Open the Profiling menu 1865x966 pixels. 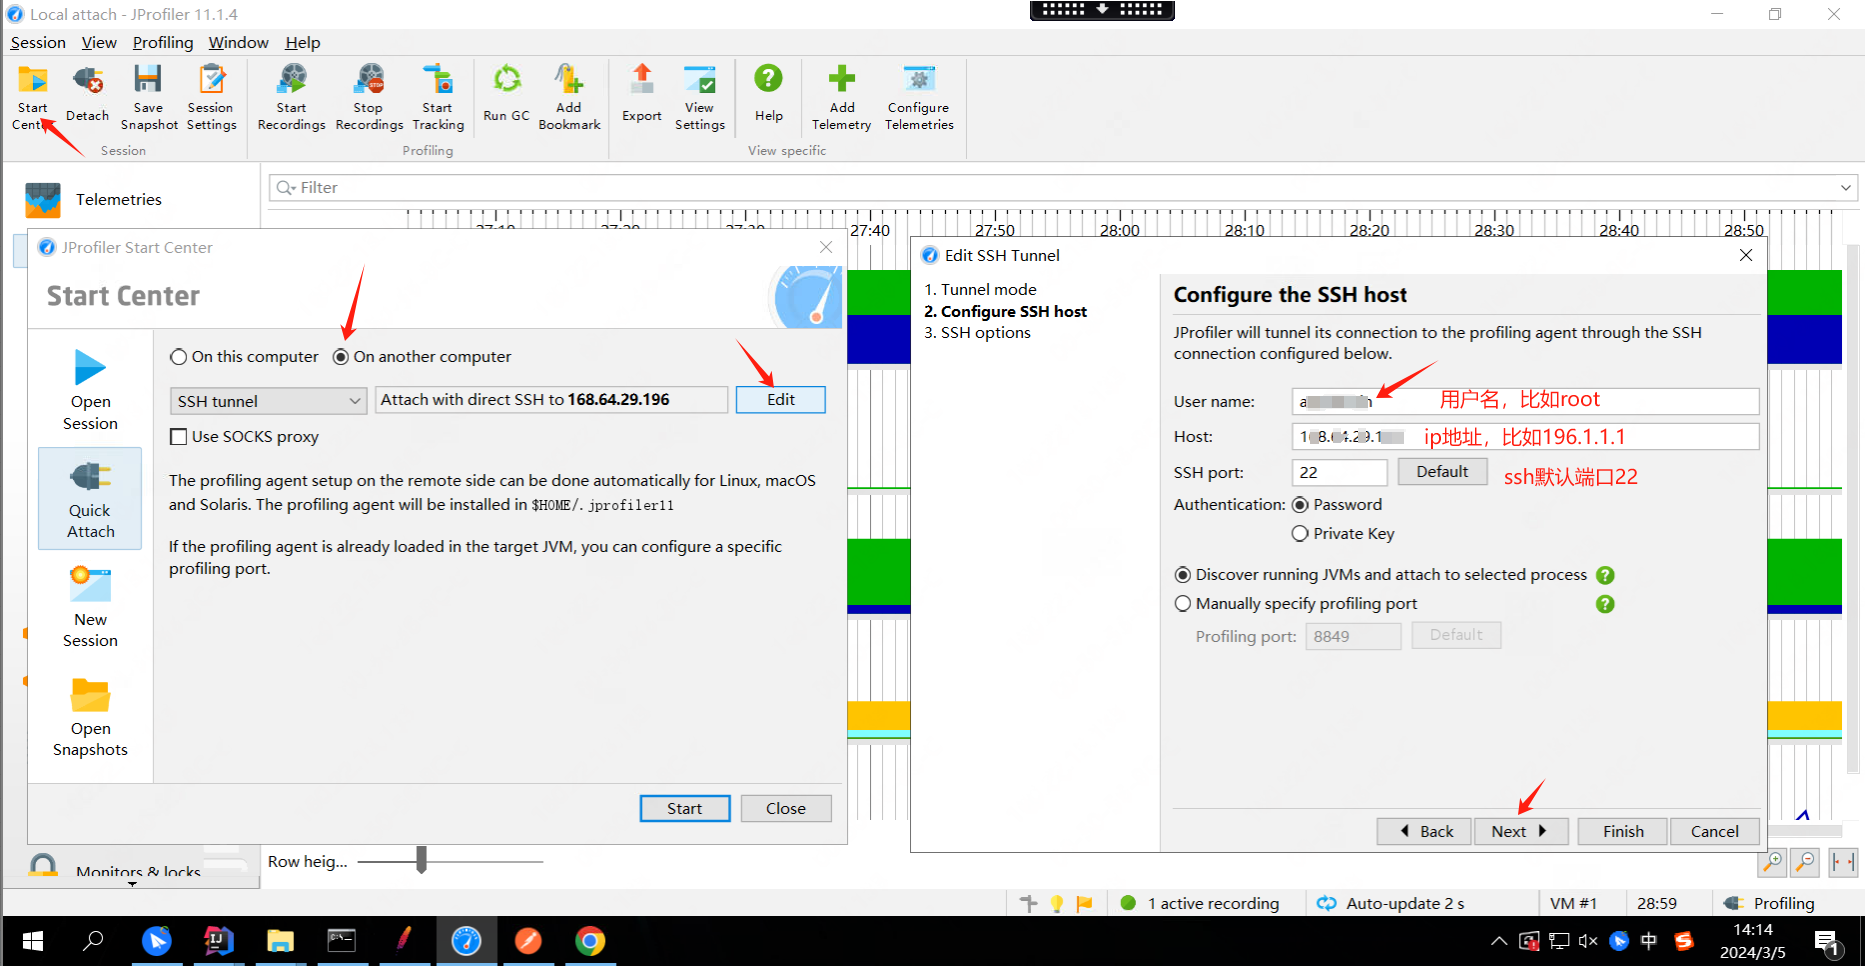pos(163,43)
